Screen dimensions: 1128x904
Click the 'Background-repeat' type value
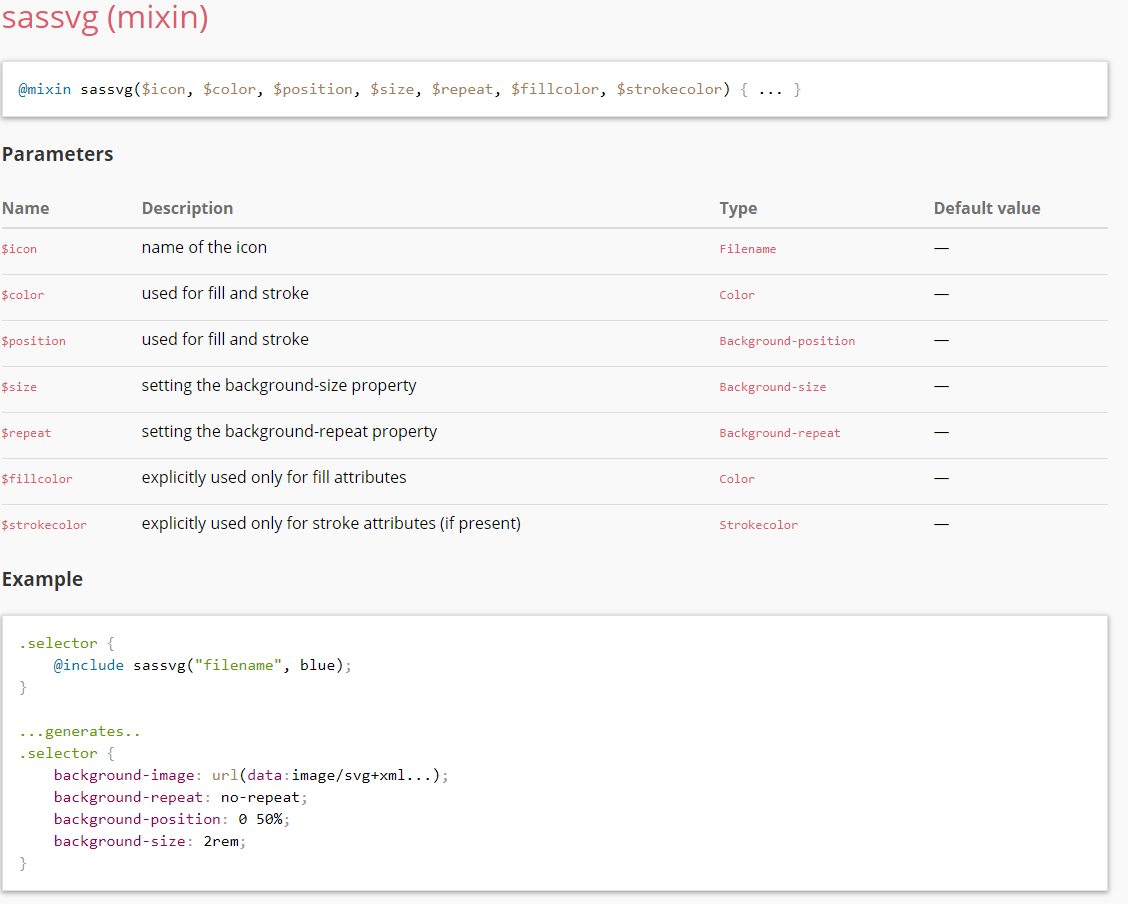click(x=781, y=433)
